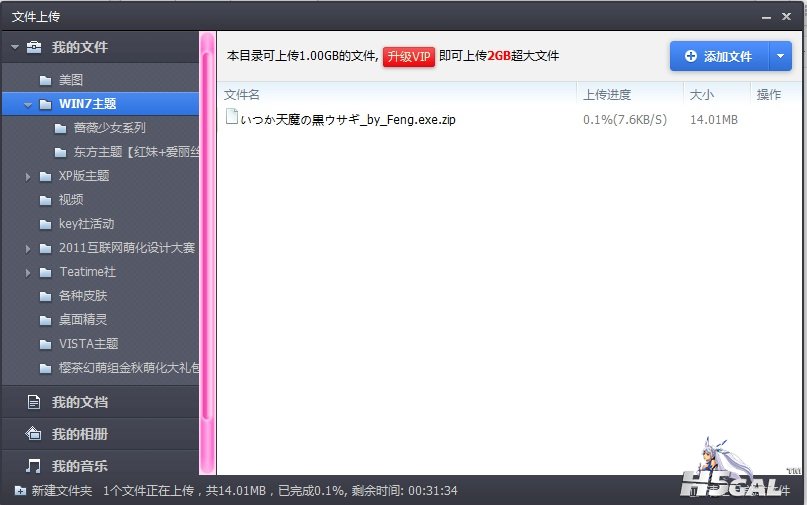Click the 视频 folder icon

click(x=45, y=200)
